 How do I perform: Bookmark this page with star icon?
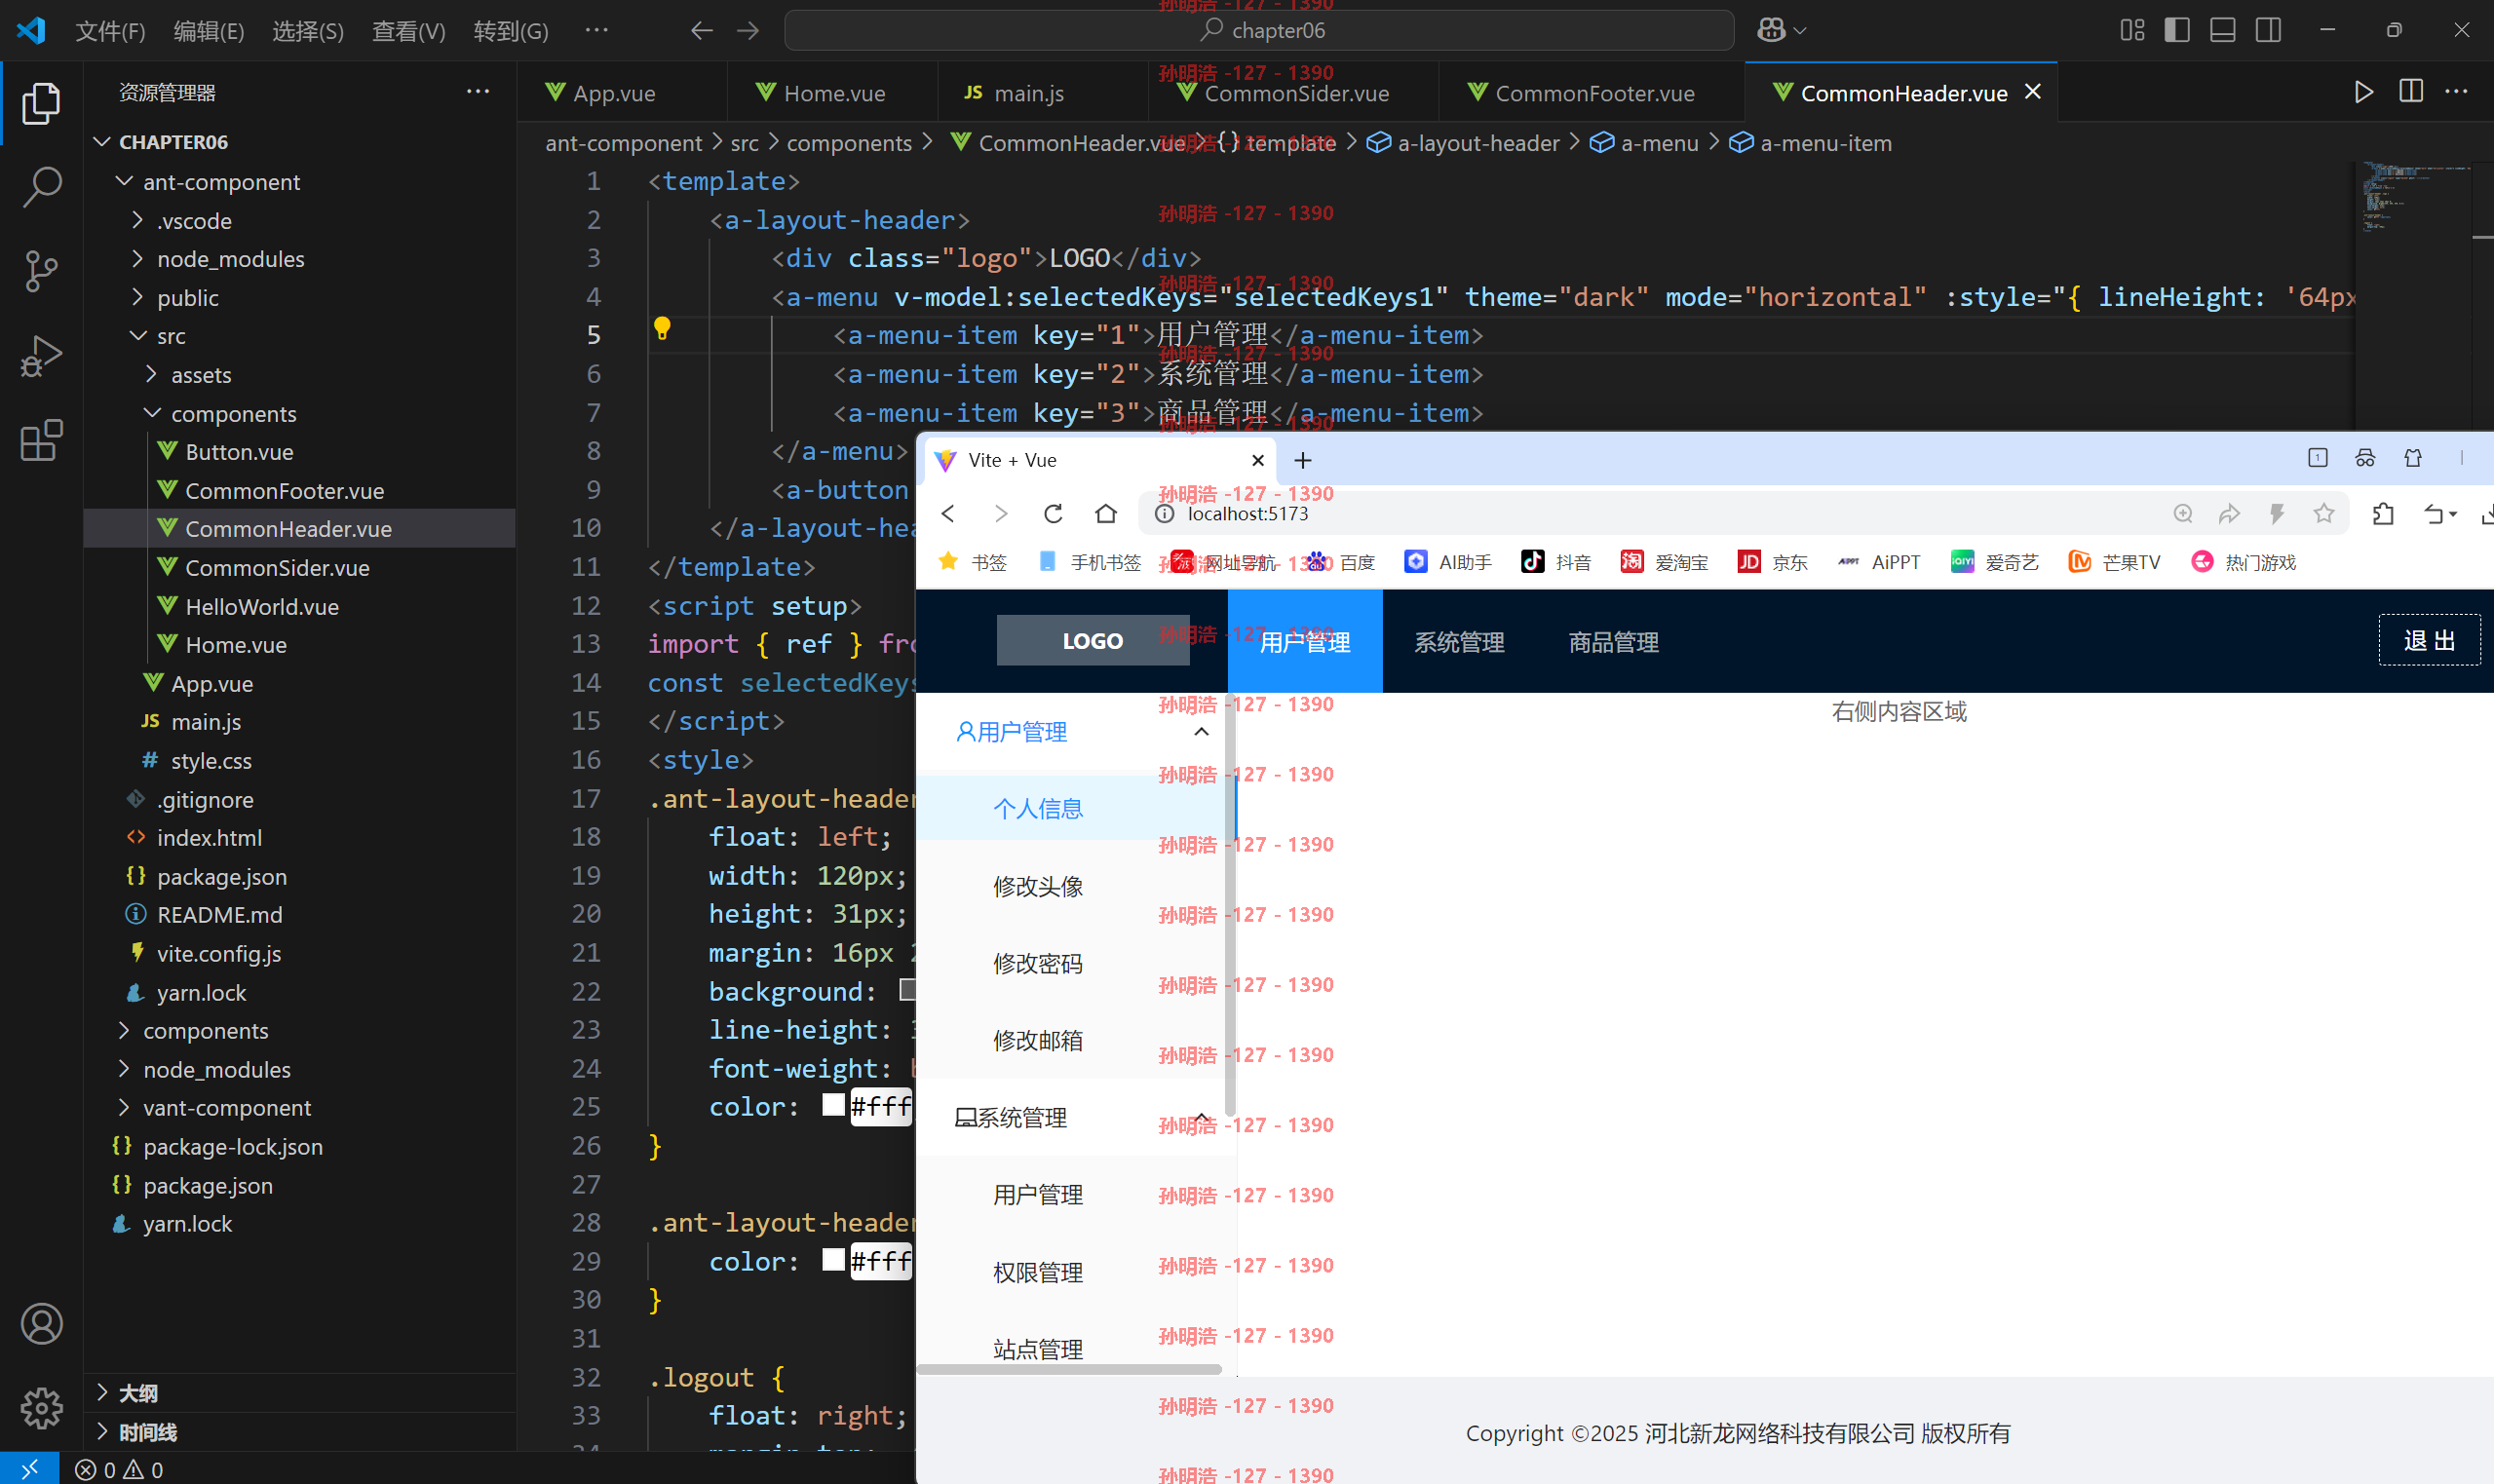2323,514
